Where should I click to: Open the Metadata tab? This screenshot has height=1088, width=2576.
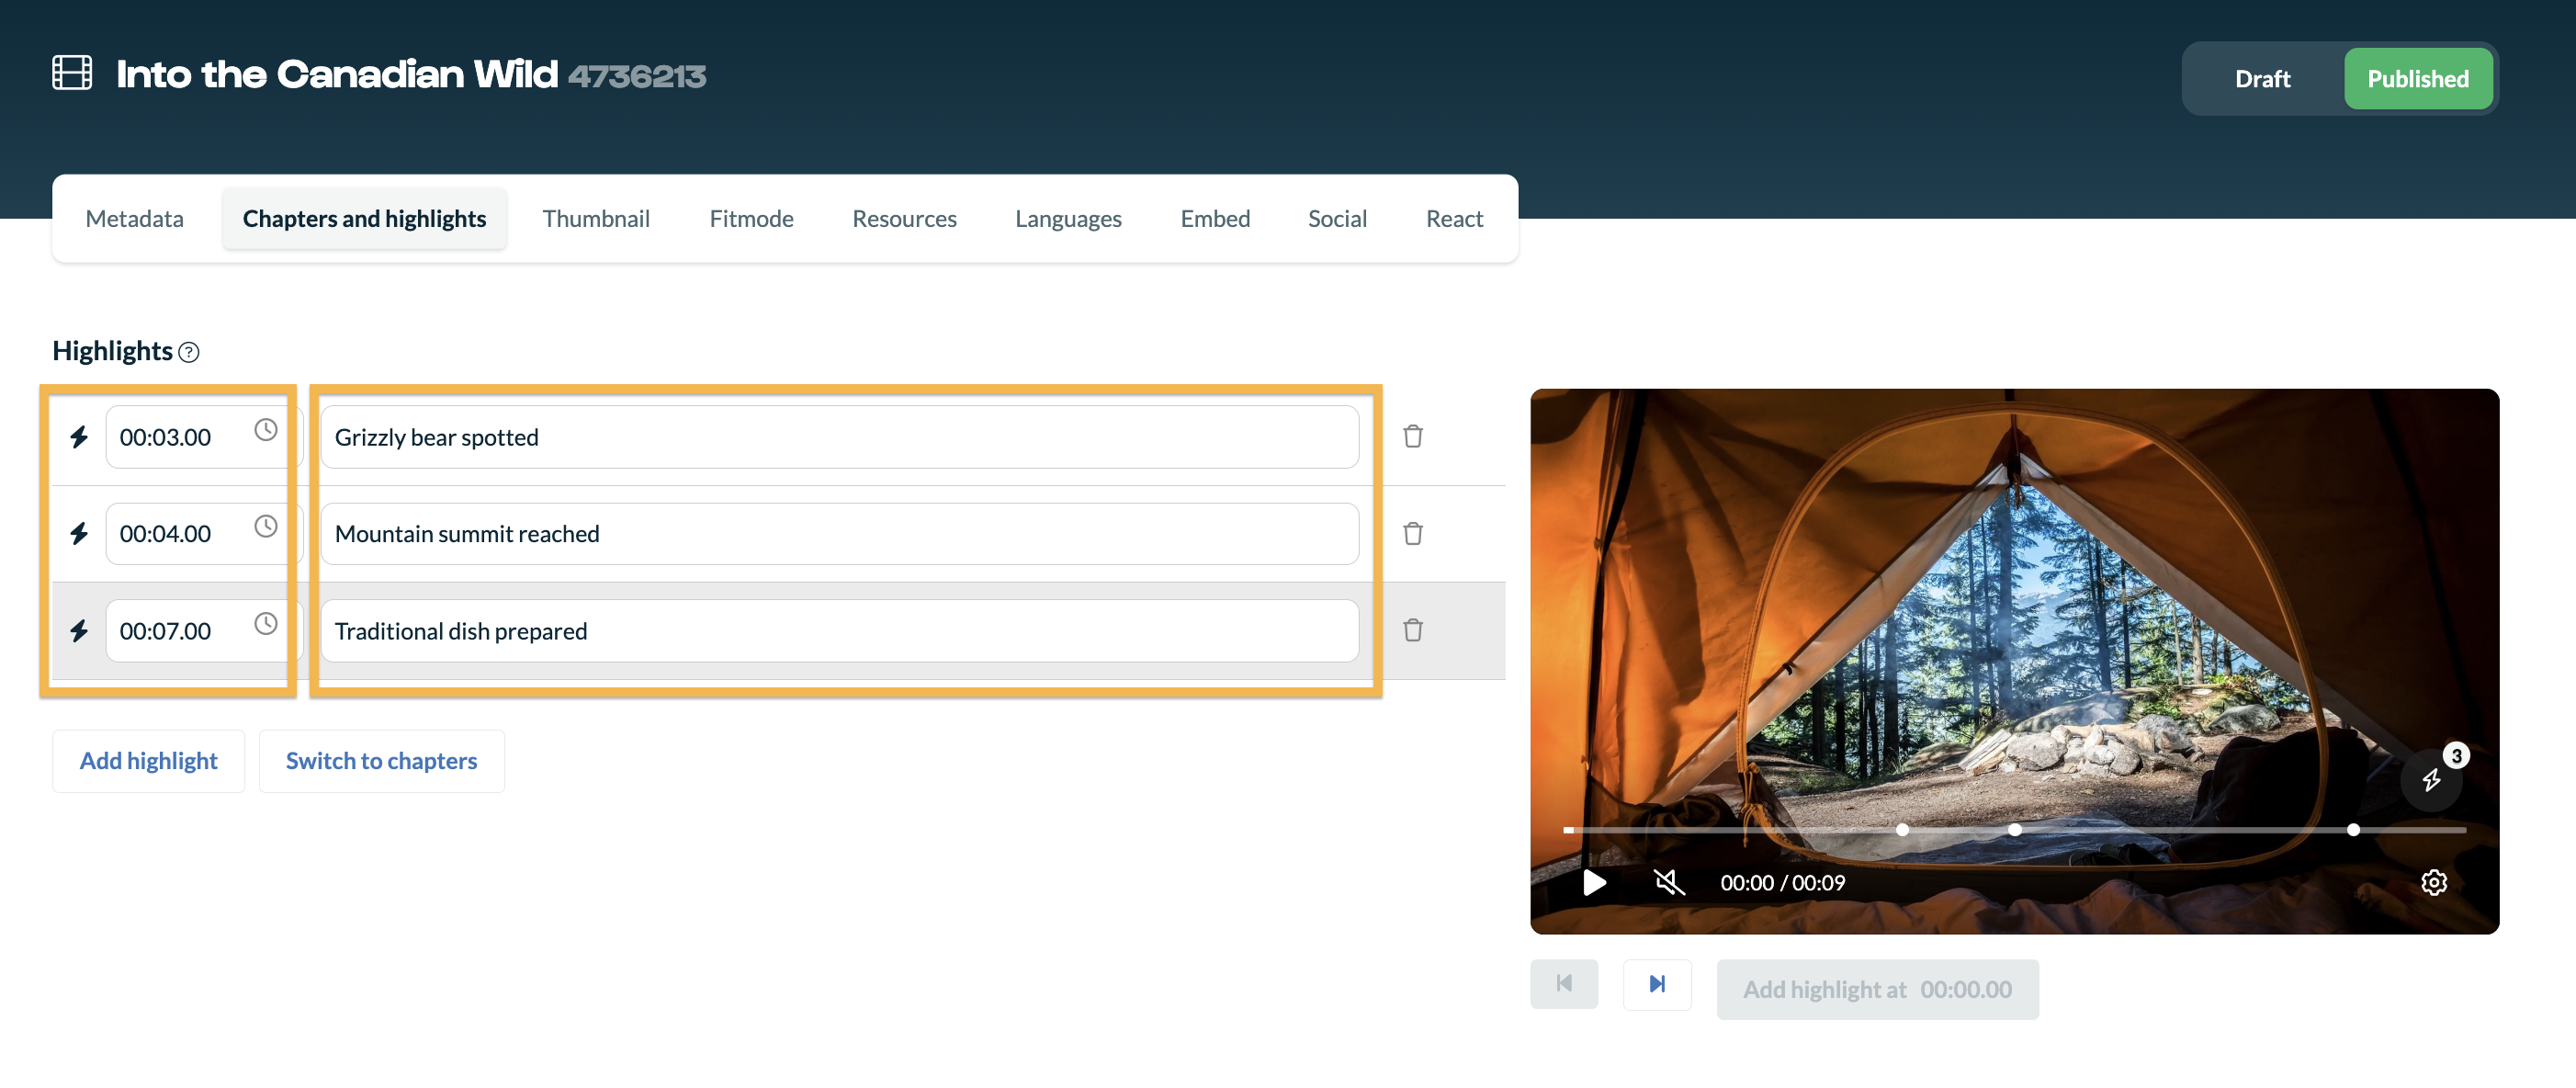tap(135, 218)
